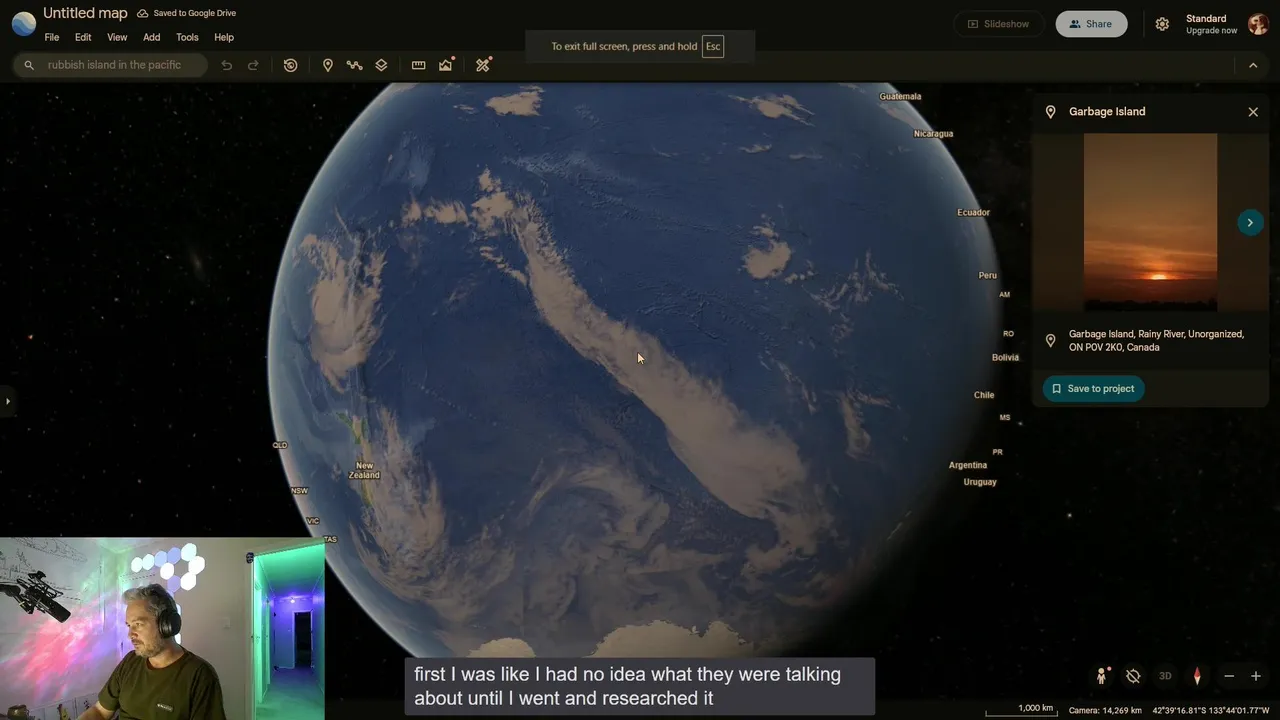Click the Esc key hint in fullscreen notice
Image resolution: width=1280 pixels, height=720 pixels.
[x=713, y=46]
